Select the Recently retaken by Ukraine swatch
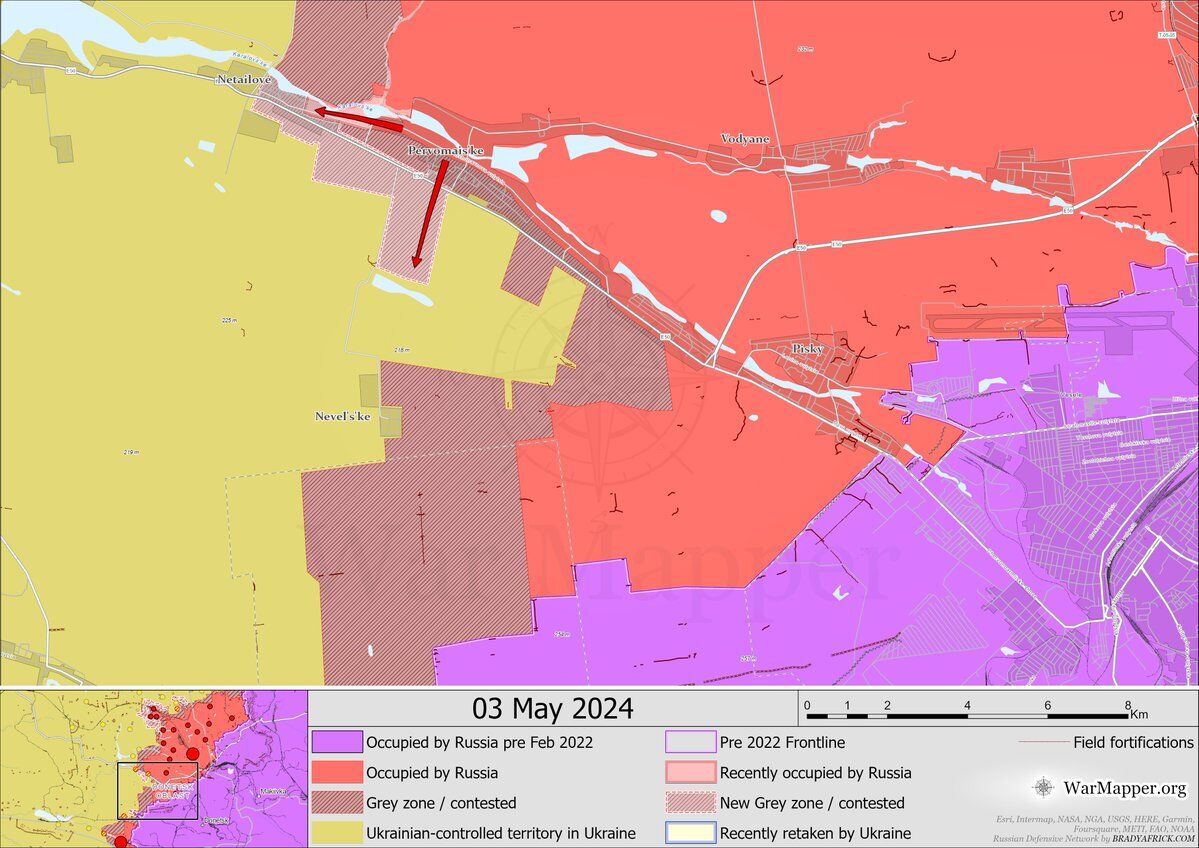The image size is (1199, 848). point(690,833)
